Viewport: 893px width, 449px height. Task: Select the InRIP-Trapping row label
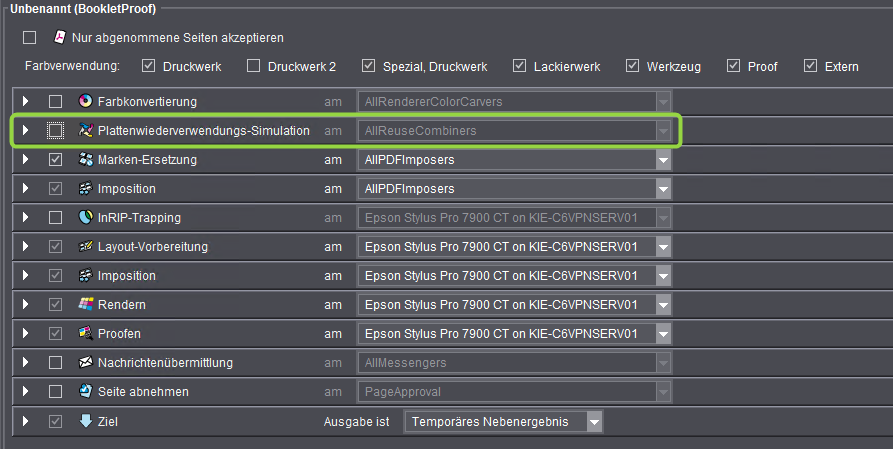click(x=139, y=217)
